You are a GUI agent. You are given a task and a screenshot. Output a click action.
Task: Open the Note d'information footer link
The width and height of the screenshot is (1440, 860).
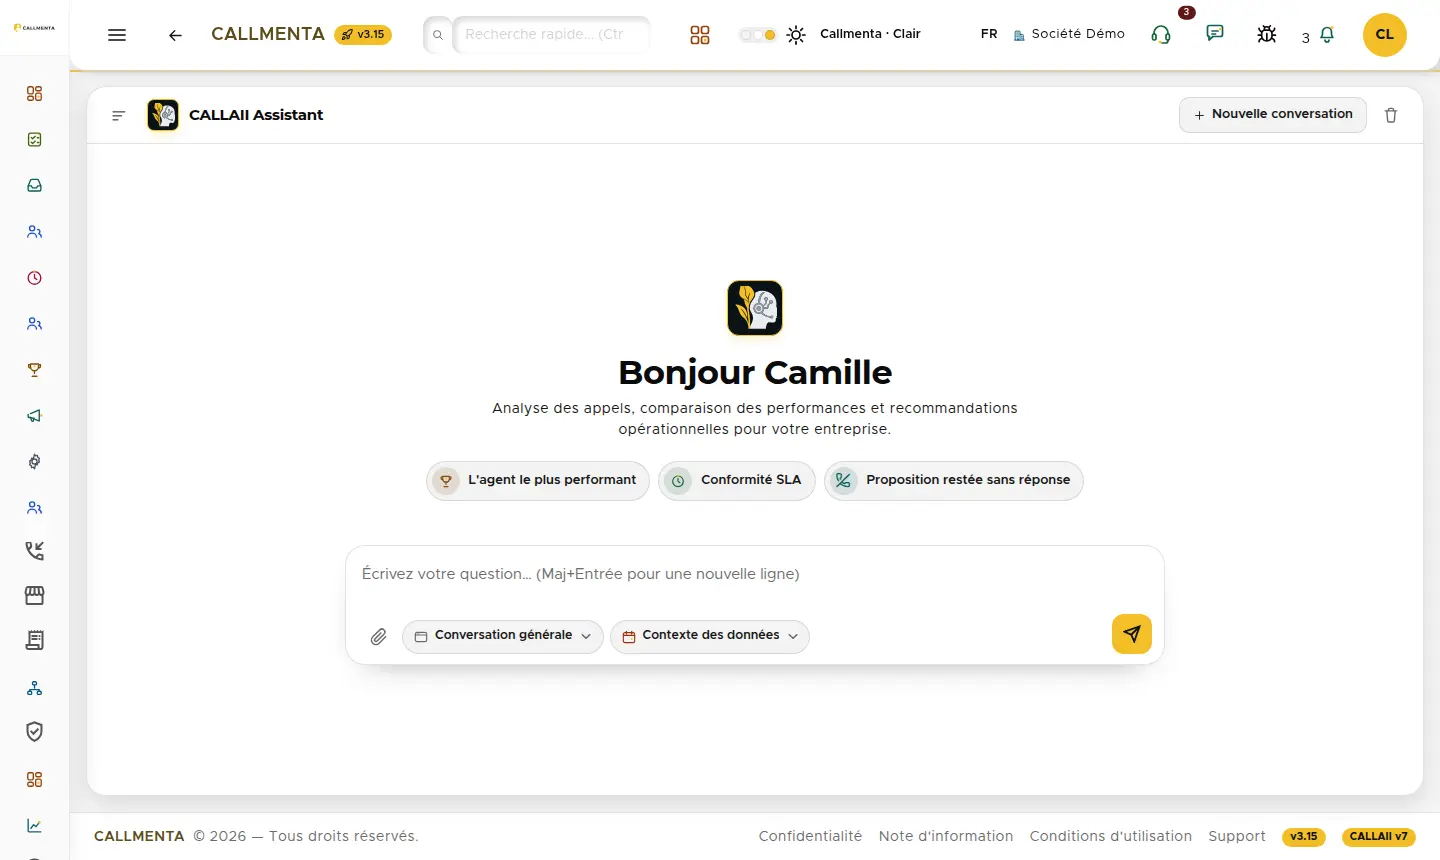[x=946, y=836]
